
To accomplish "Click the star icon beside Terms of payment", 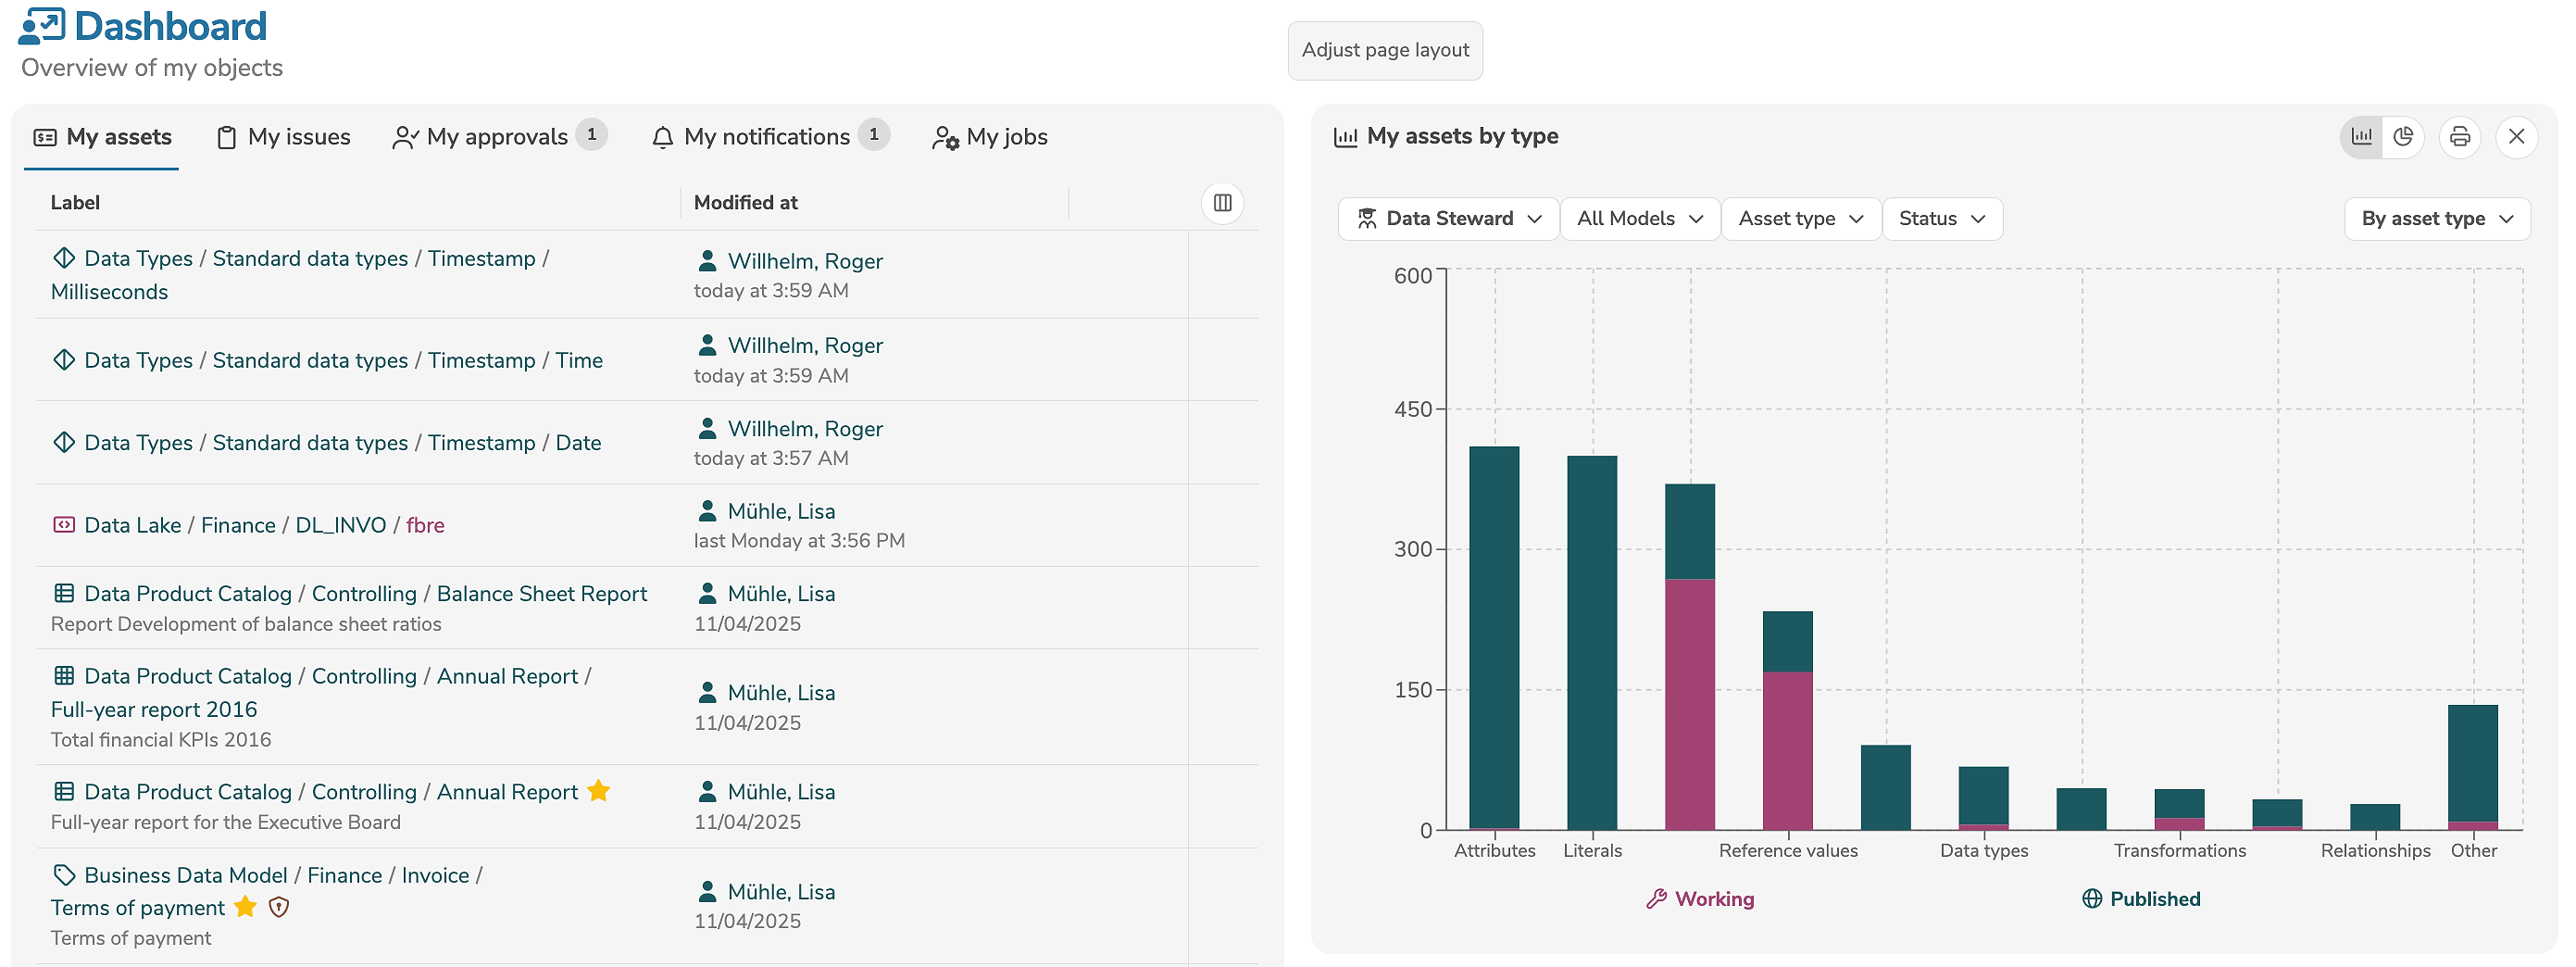I will [x=245, y=907].
